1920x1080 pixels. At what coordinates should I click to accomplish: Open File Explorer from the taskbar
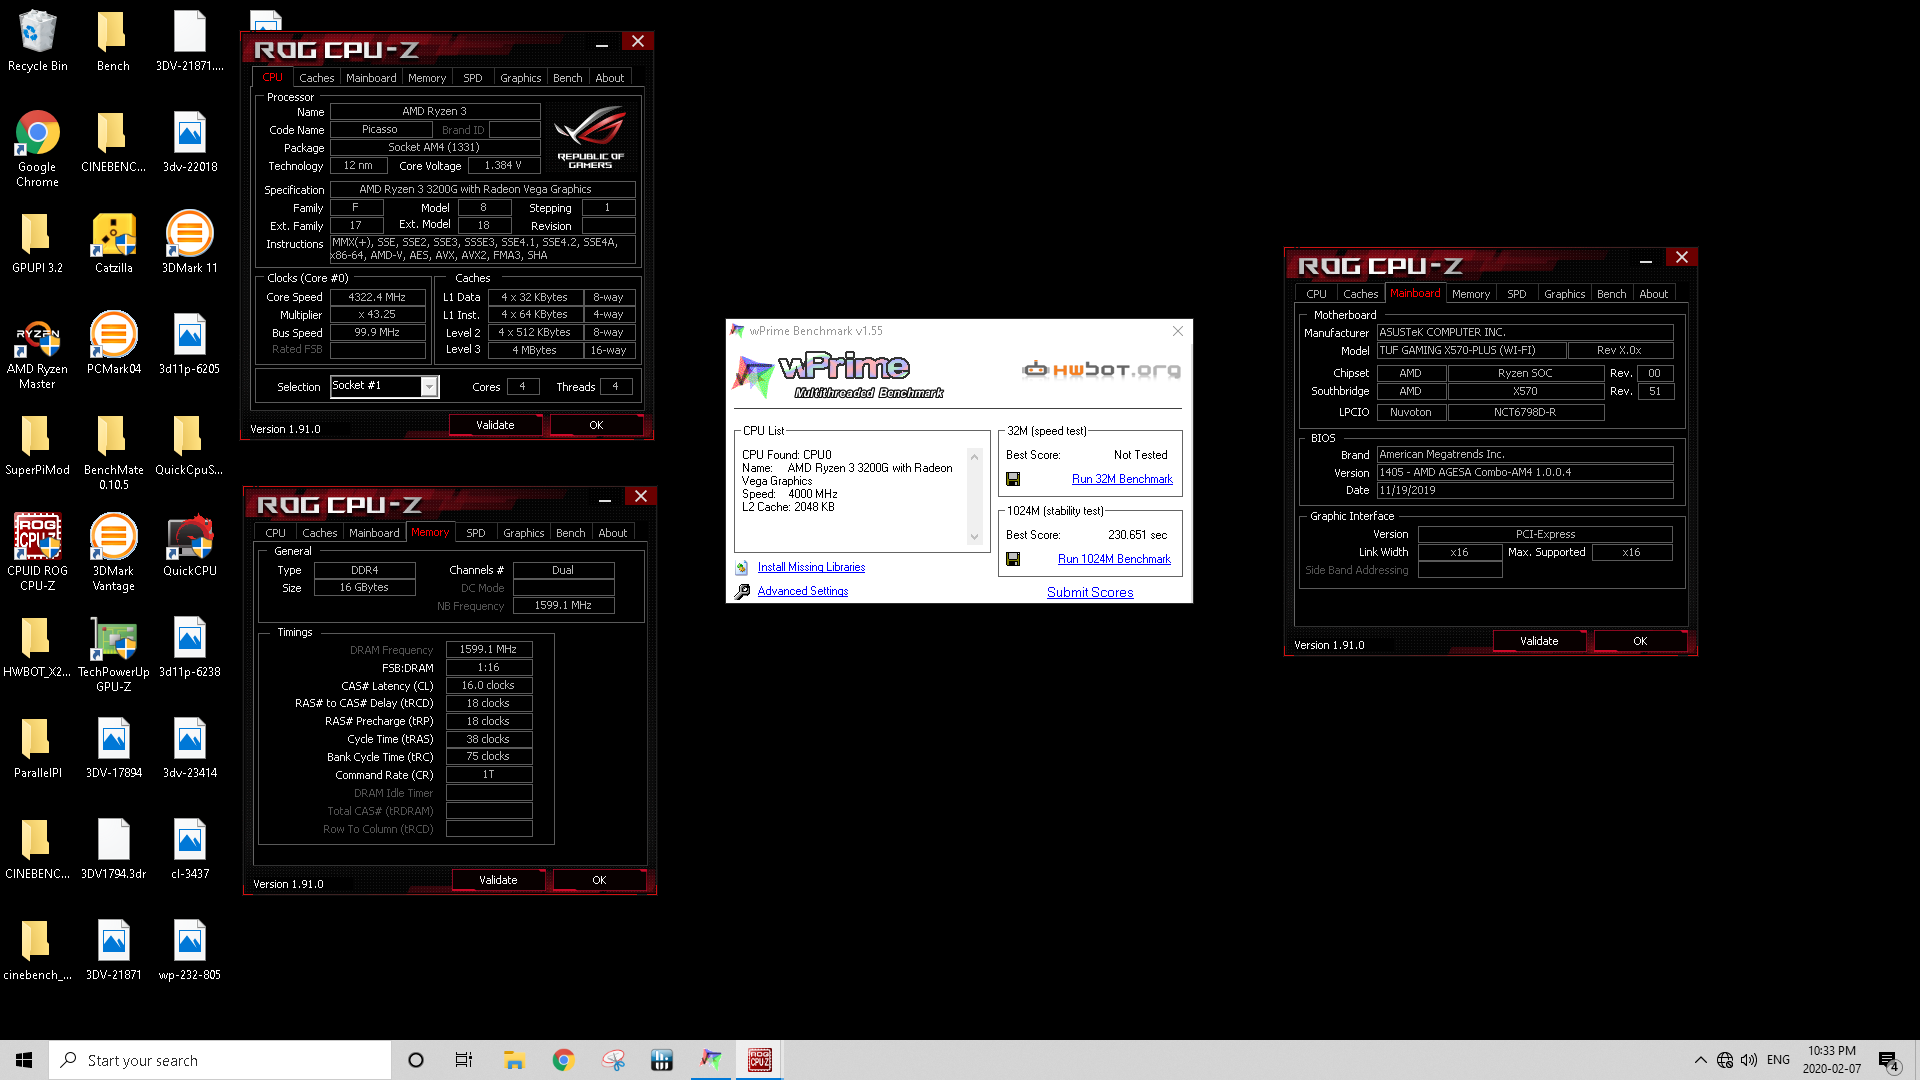[514, 1060]
